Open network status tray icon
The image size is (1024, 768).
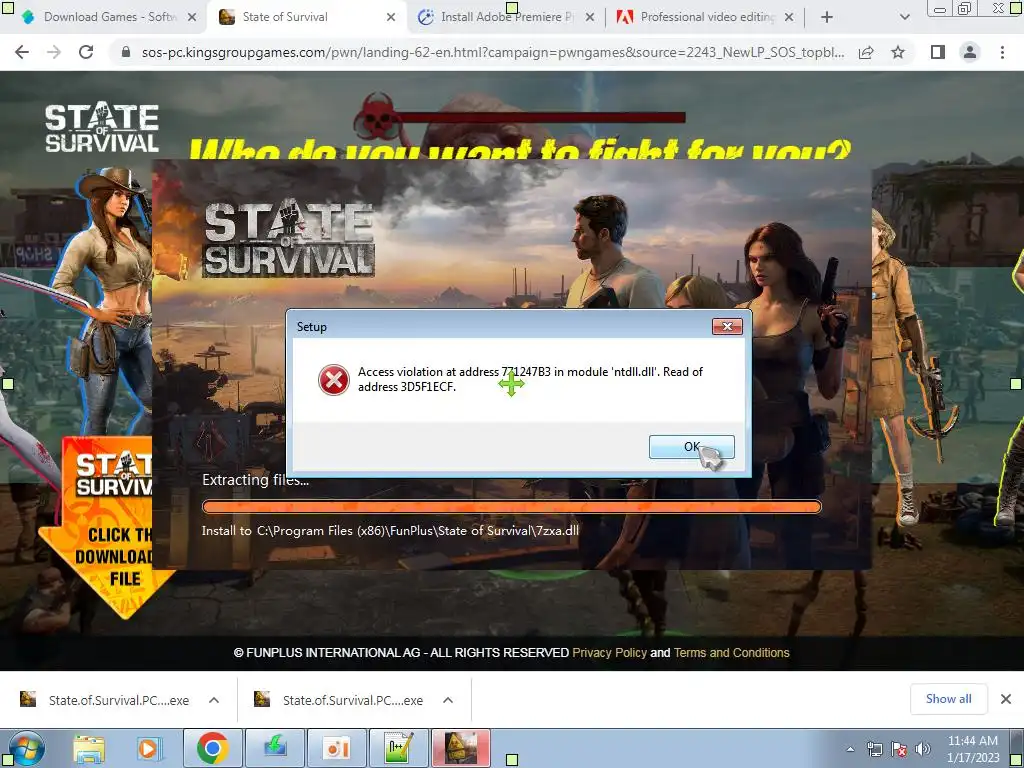(x=874, y=749)
